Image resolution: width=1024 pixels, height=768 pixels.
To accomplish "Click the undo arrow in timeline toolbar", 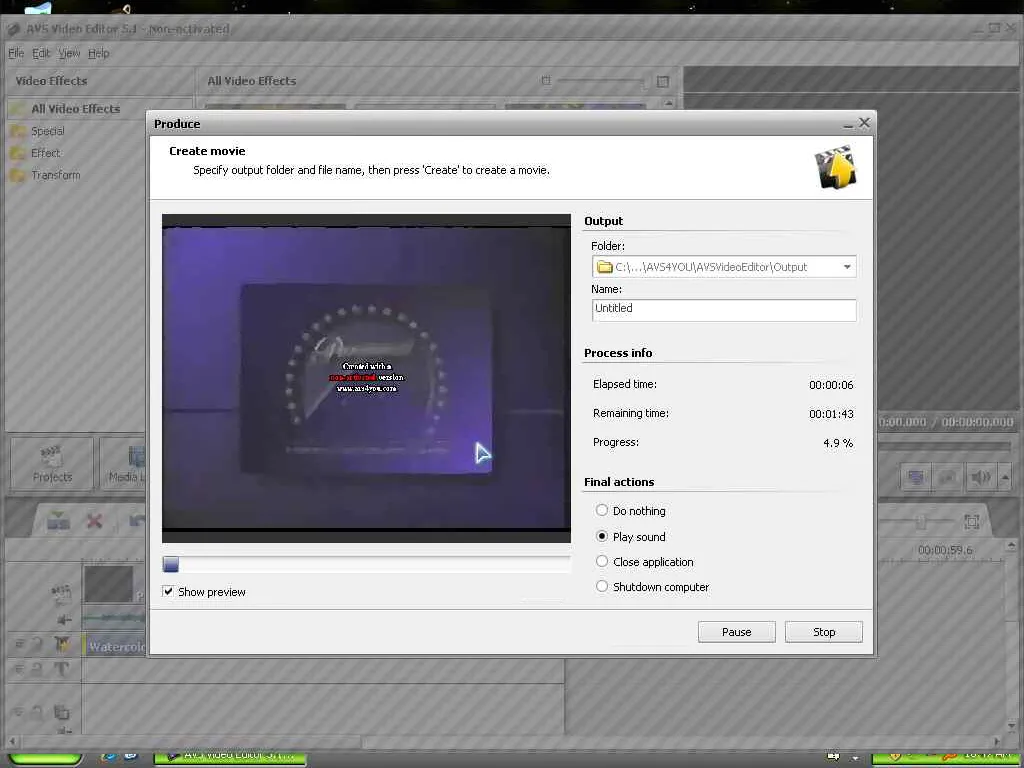I will (136, 520).
